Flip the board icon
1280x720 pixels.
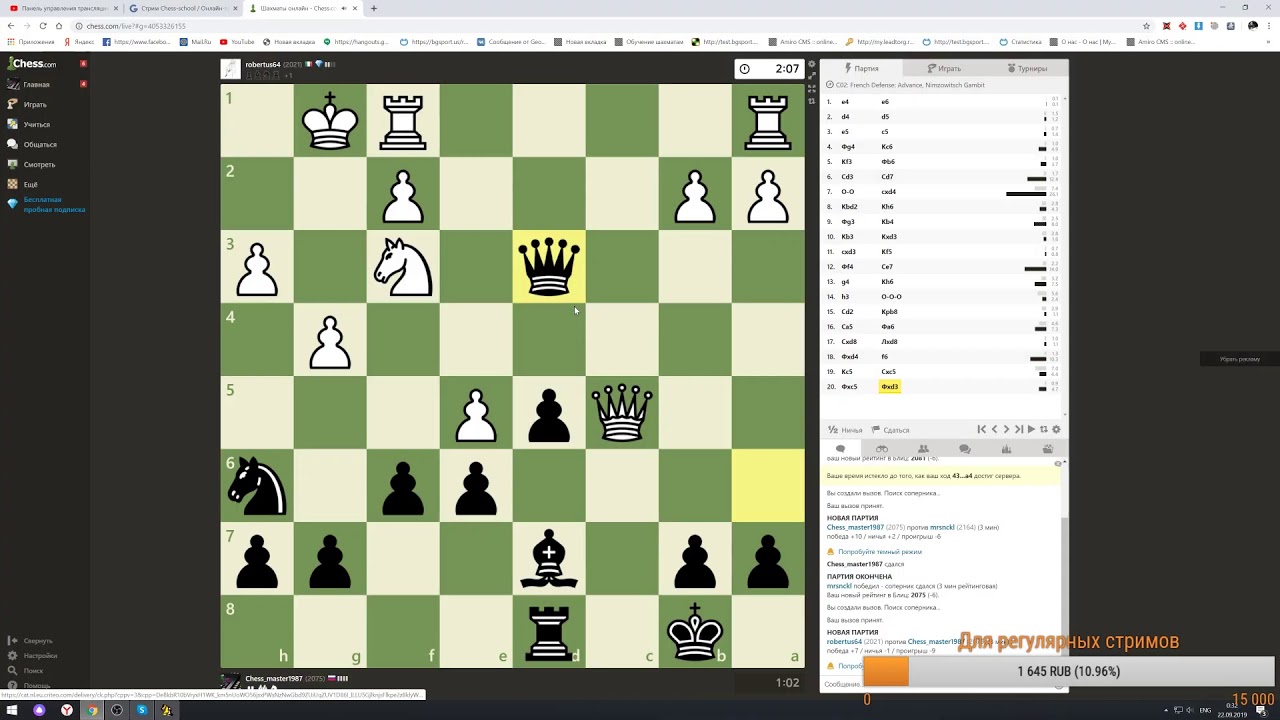pos(1044,430)
